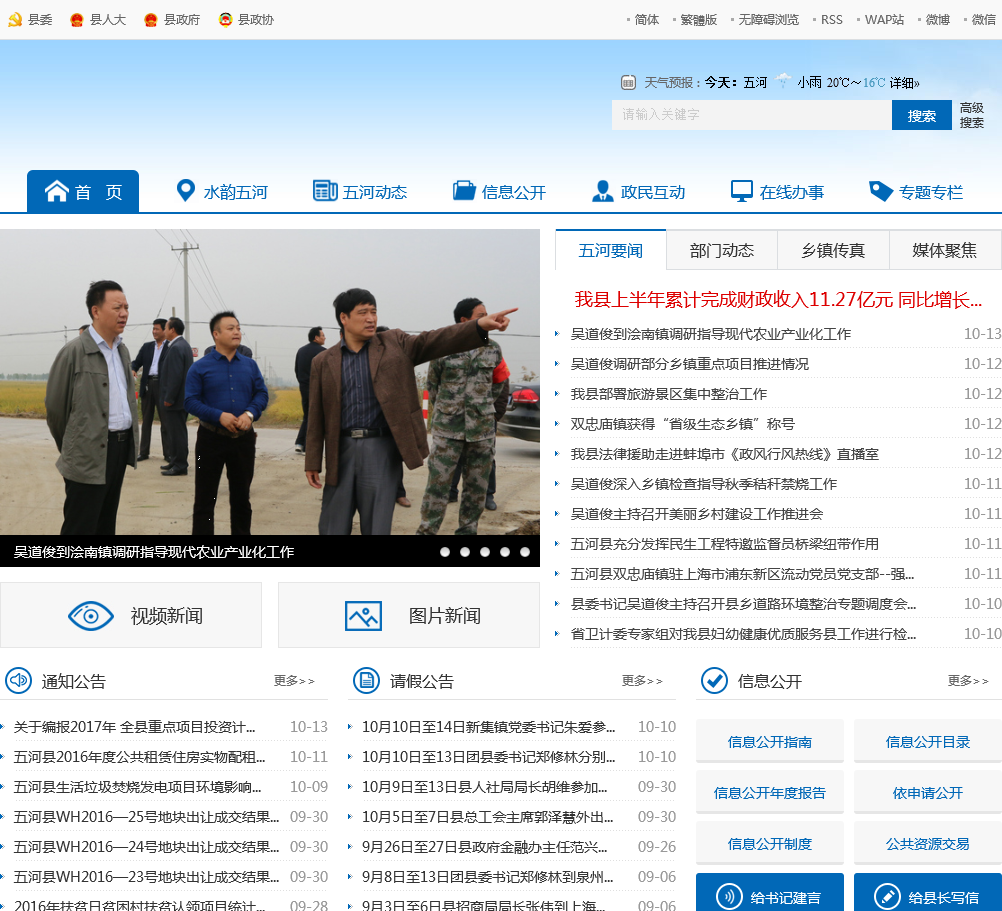Image resolution: width=1002 pixels, height=911 pixels.
Task: Open the 信息公开年度报告 button
Action: click(769, 792)
